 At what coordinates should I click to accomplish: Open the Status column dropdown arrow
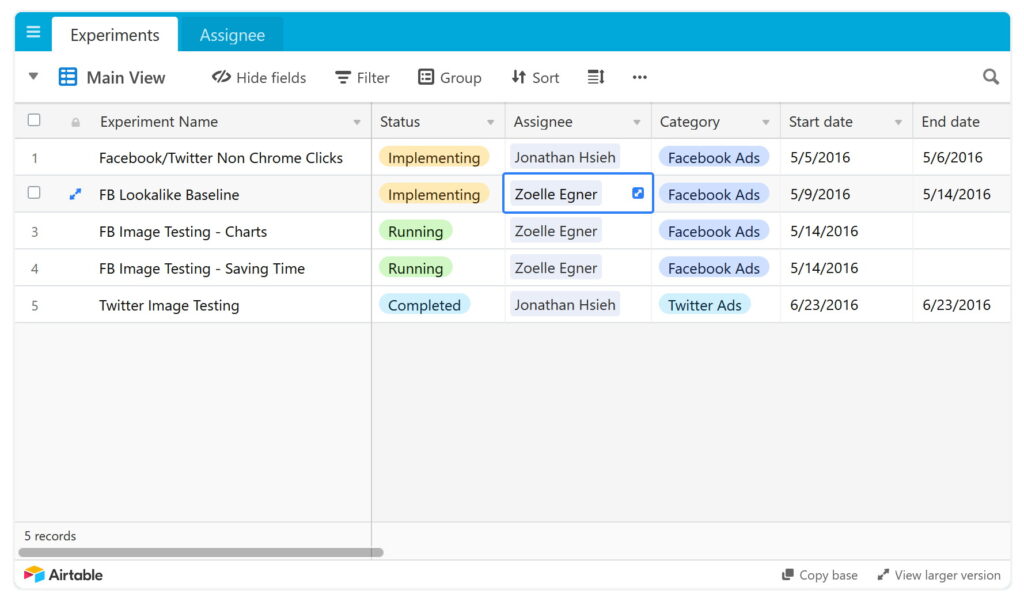(490, 122)
